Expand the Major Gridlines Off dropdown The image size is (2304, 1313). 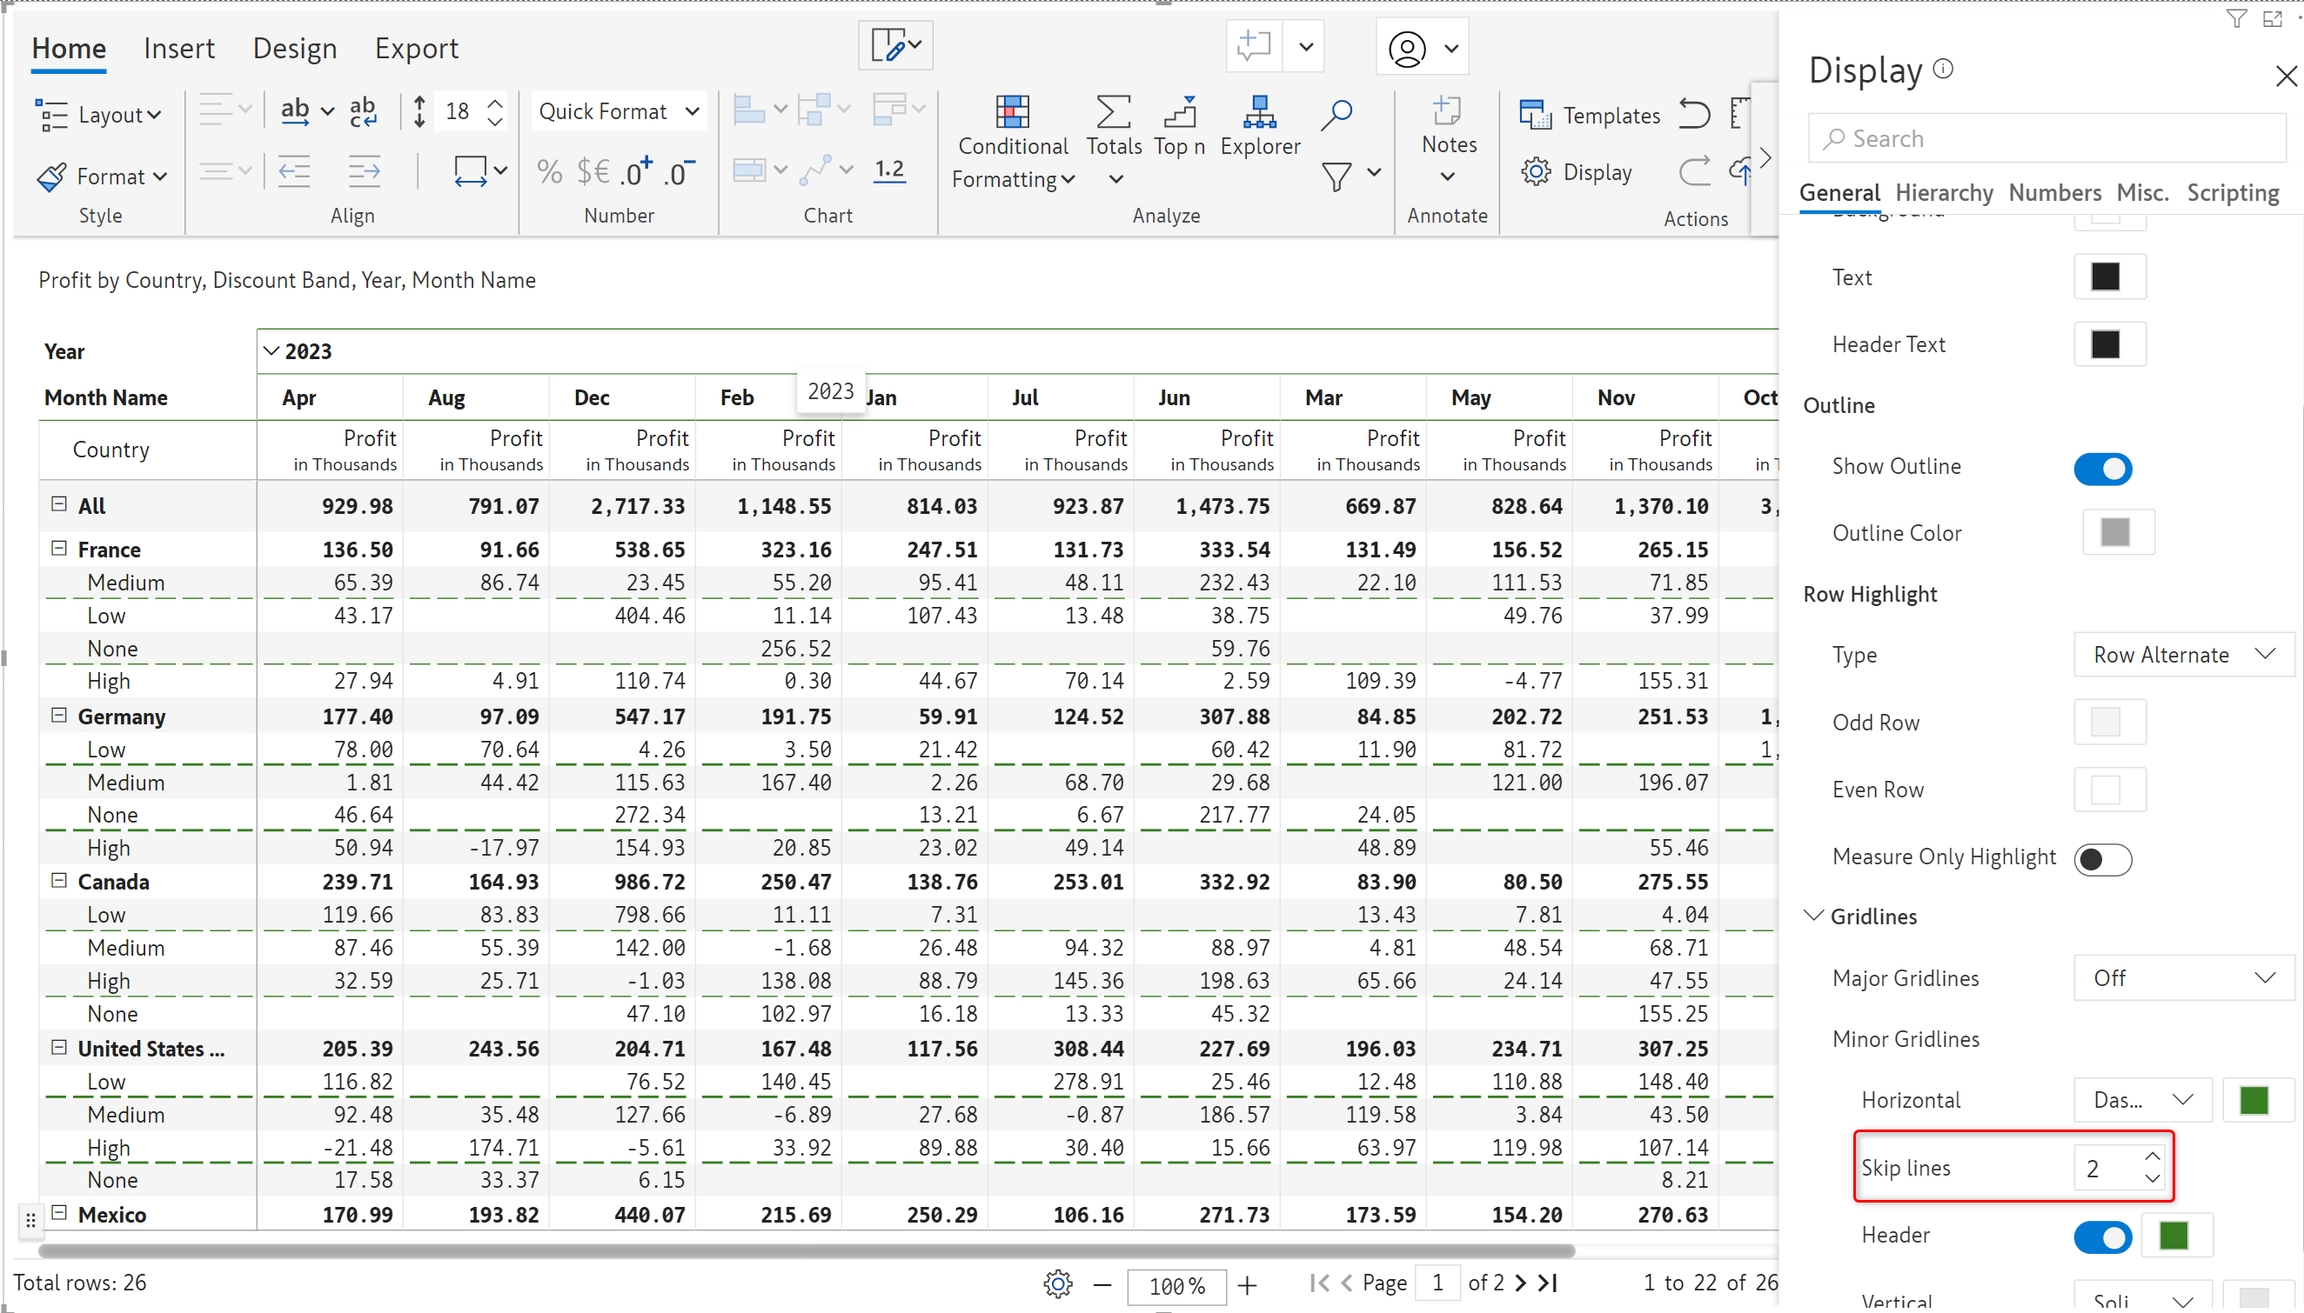(2183, 978)
